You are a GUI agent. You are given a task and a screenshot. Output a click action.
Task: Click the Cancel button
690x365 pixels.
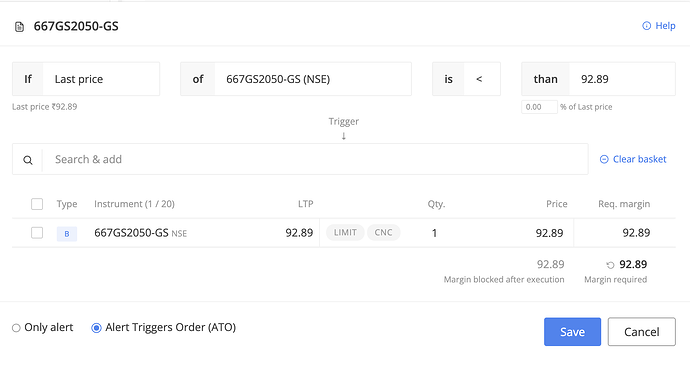tap(642, 332)
